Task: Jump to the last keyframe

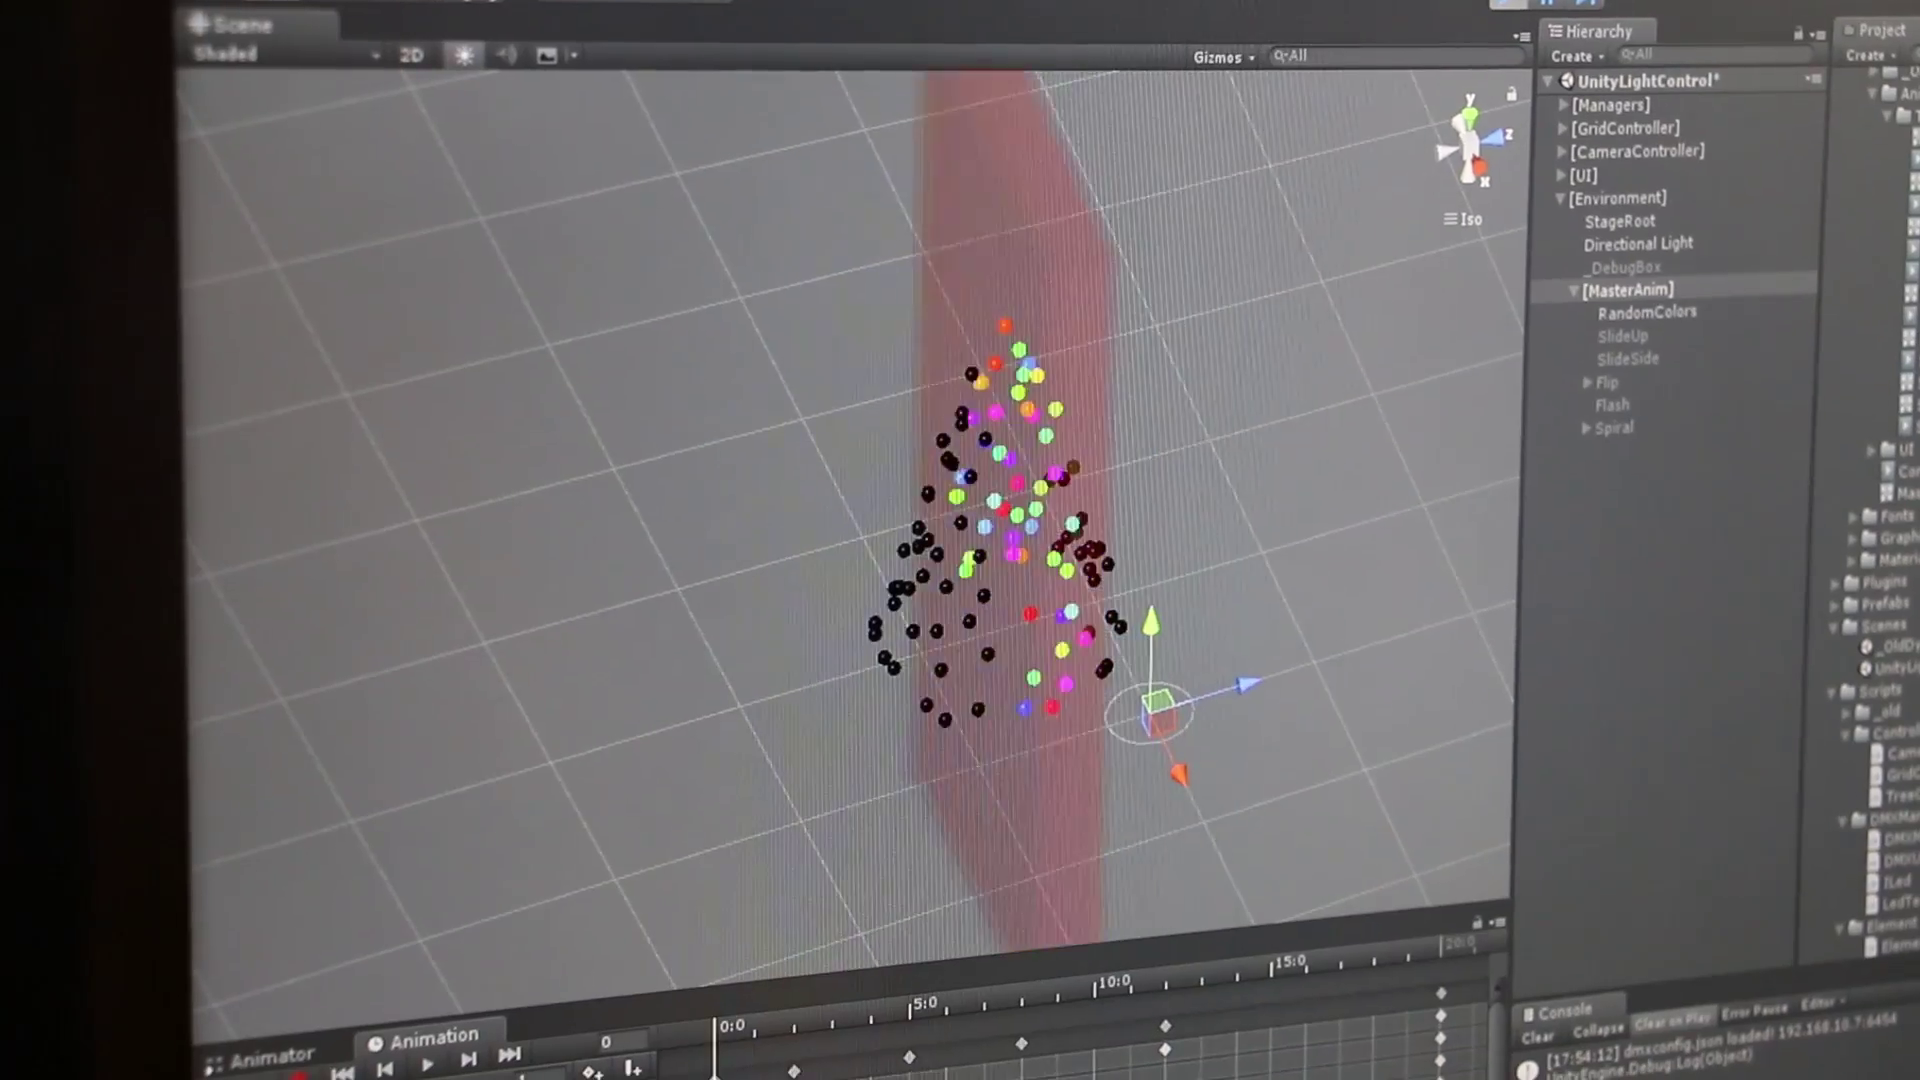Action: (x=510, y=1054)
